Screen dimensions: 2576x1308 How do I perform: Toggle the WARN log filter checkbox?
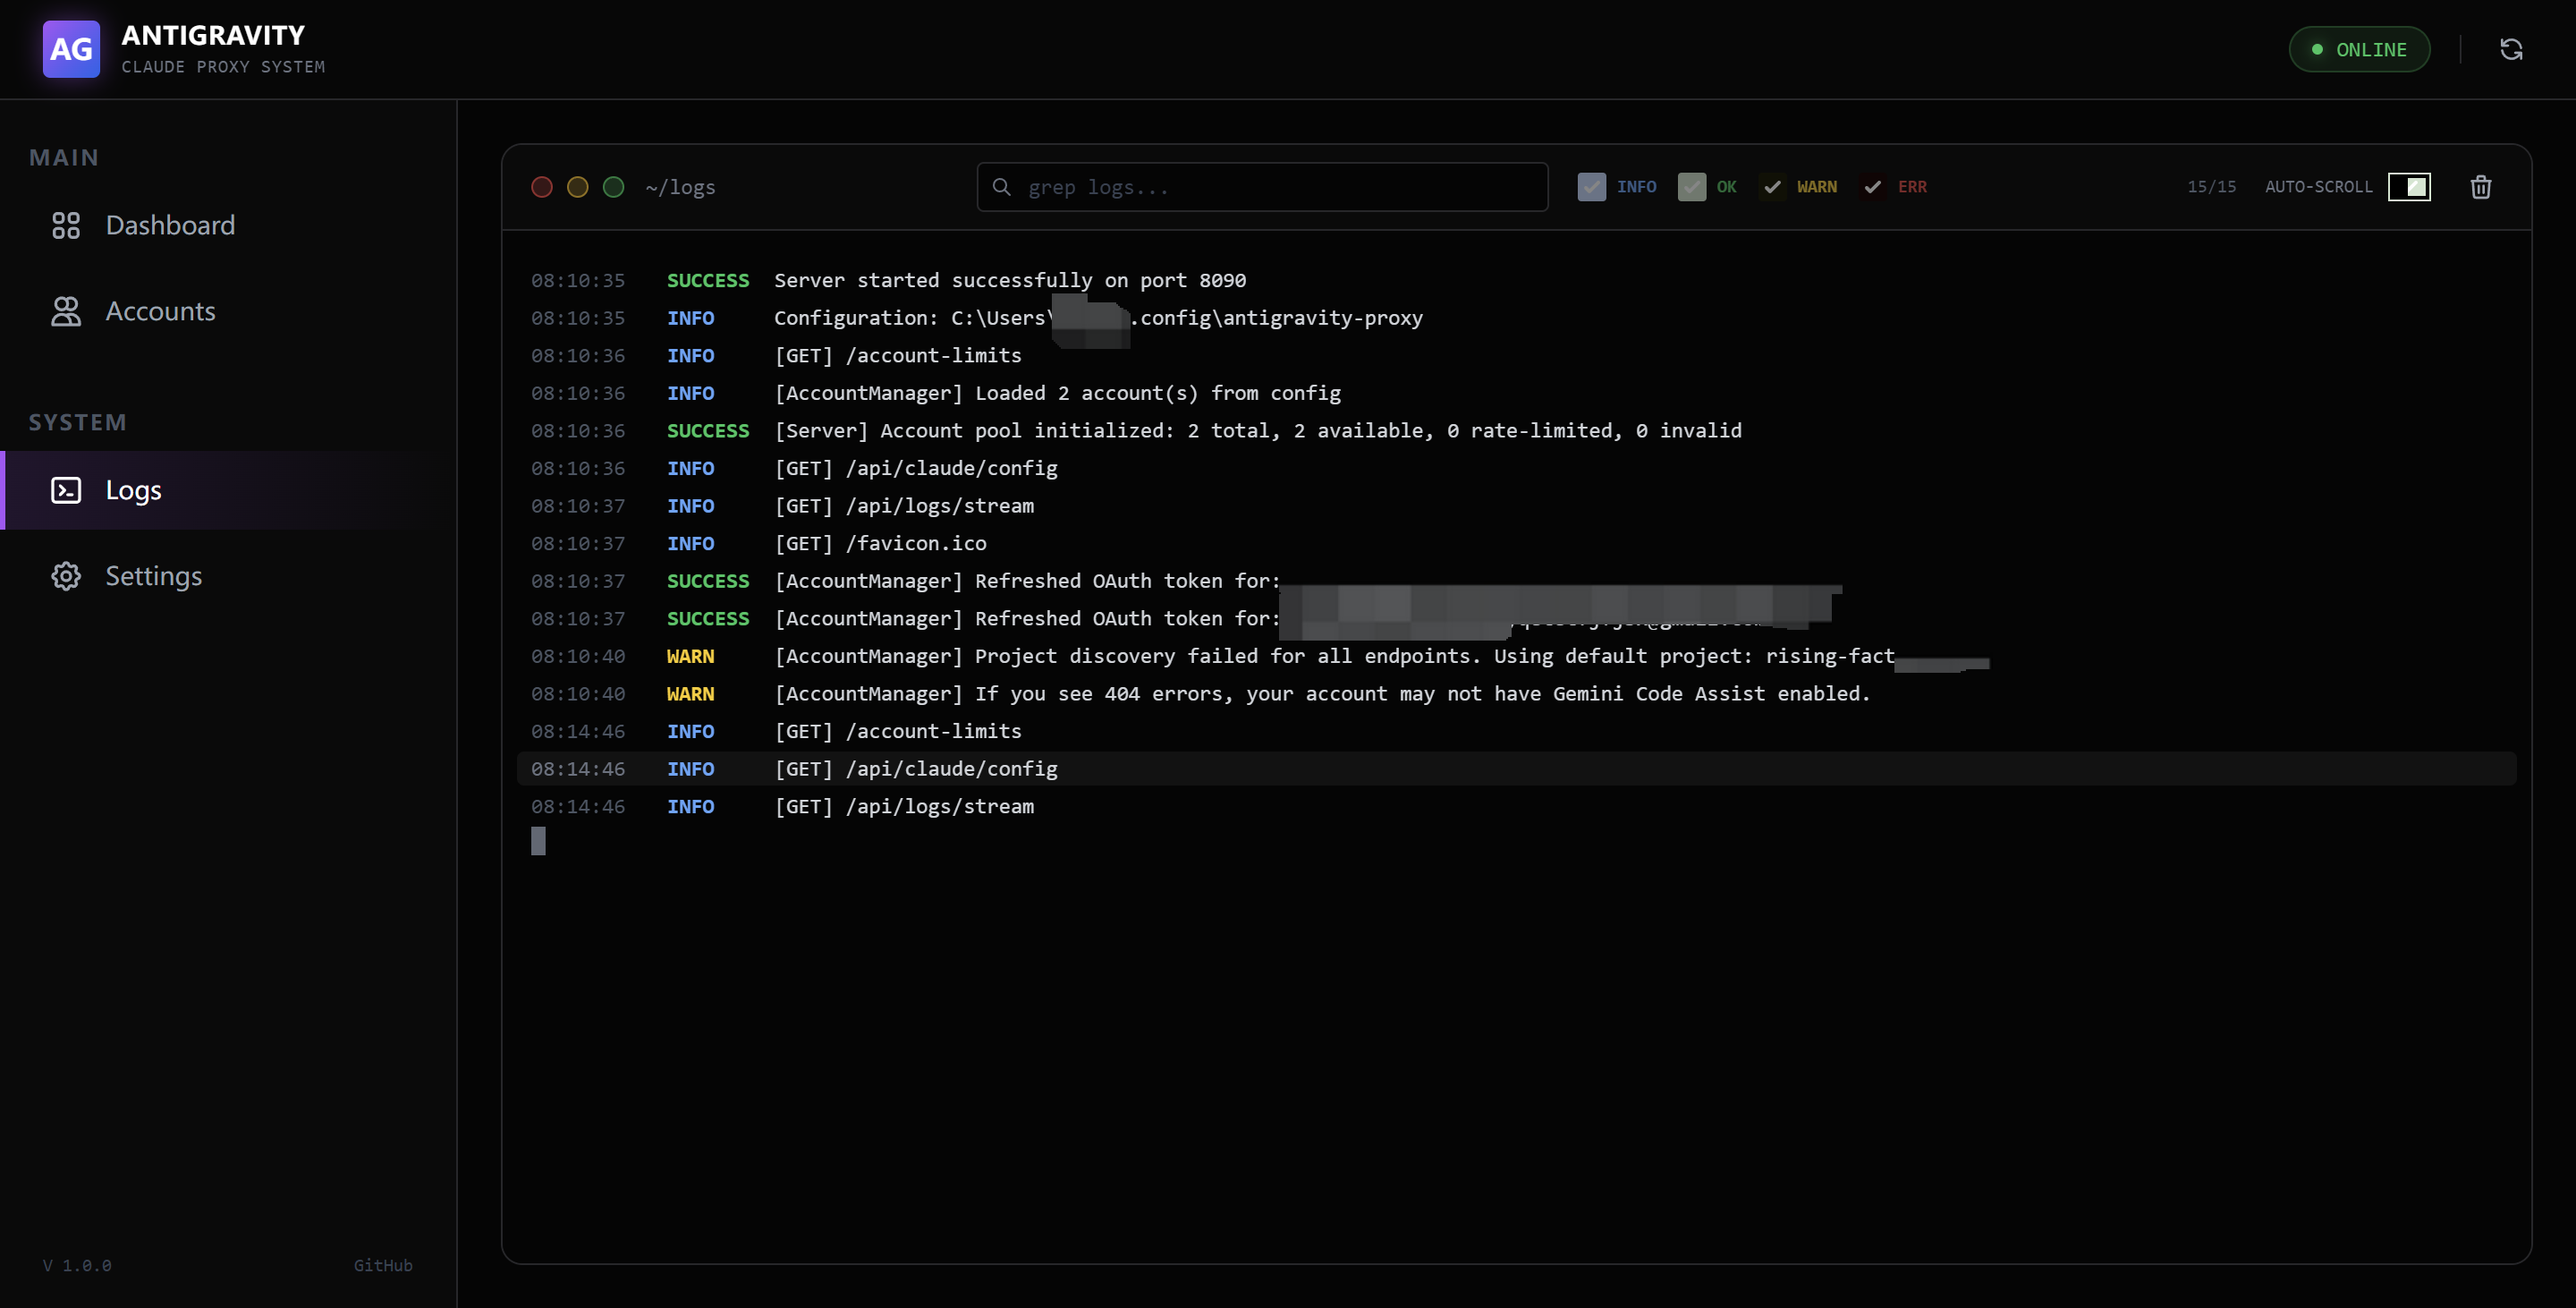coord(1772,187)
